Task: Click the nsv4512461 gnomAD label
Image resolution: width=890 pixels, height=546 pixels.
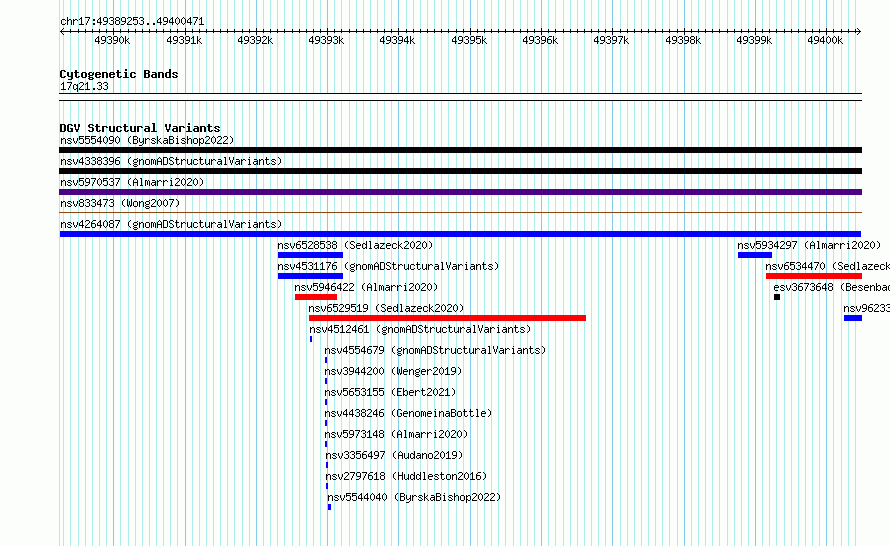Action: point(420,329)
